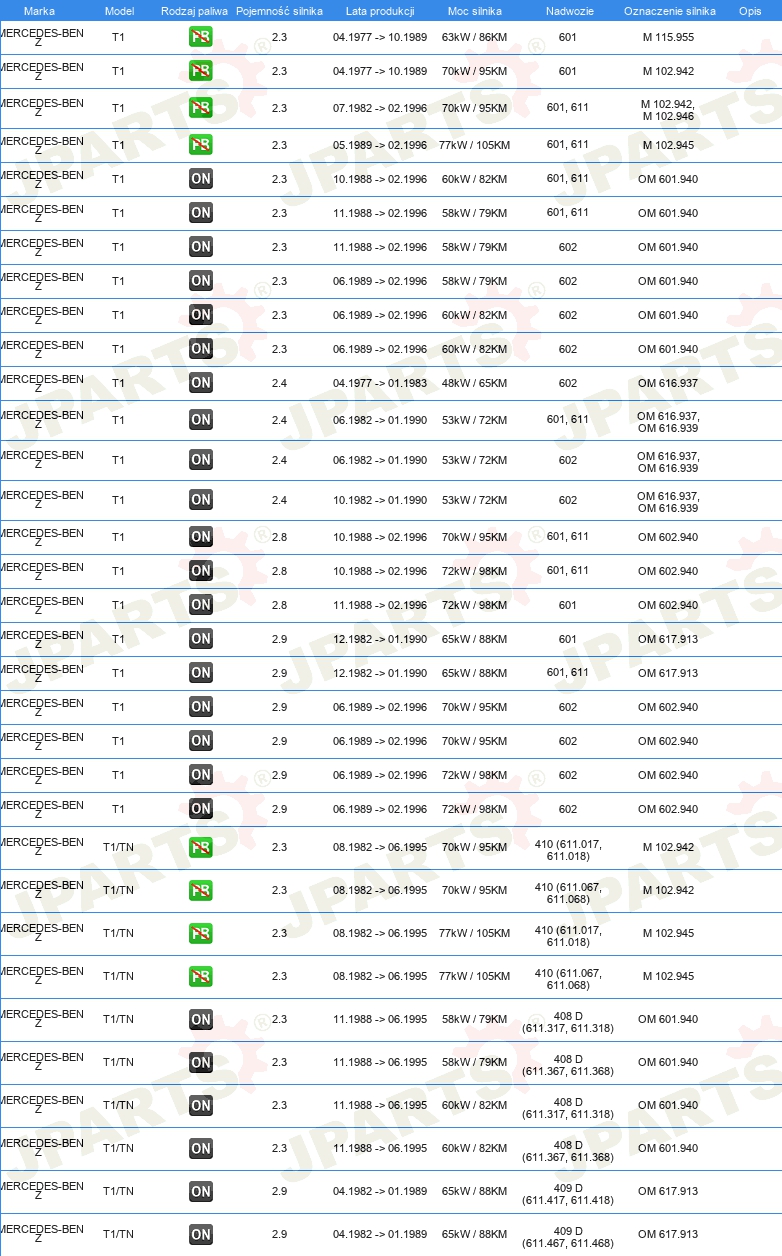The image size is (782, 1256).
Task: Select the 2.8 70kW / 95KM power cell
Action: 475,537
